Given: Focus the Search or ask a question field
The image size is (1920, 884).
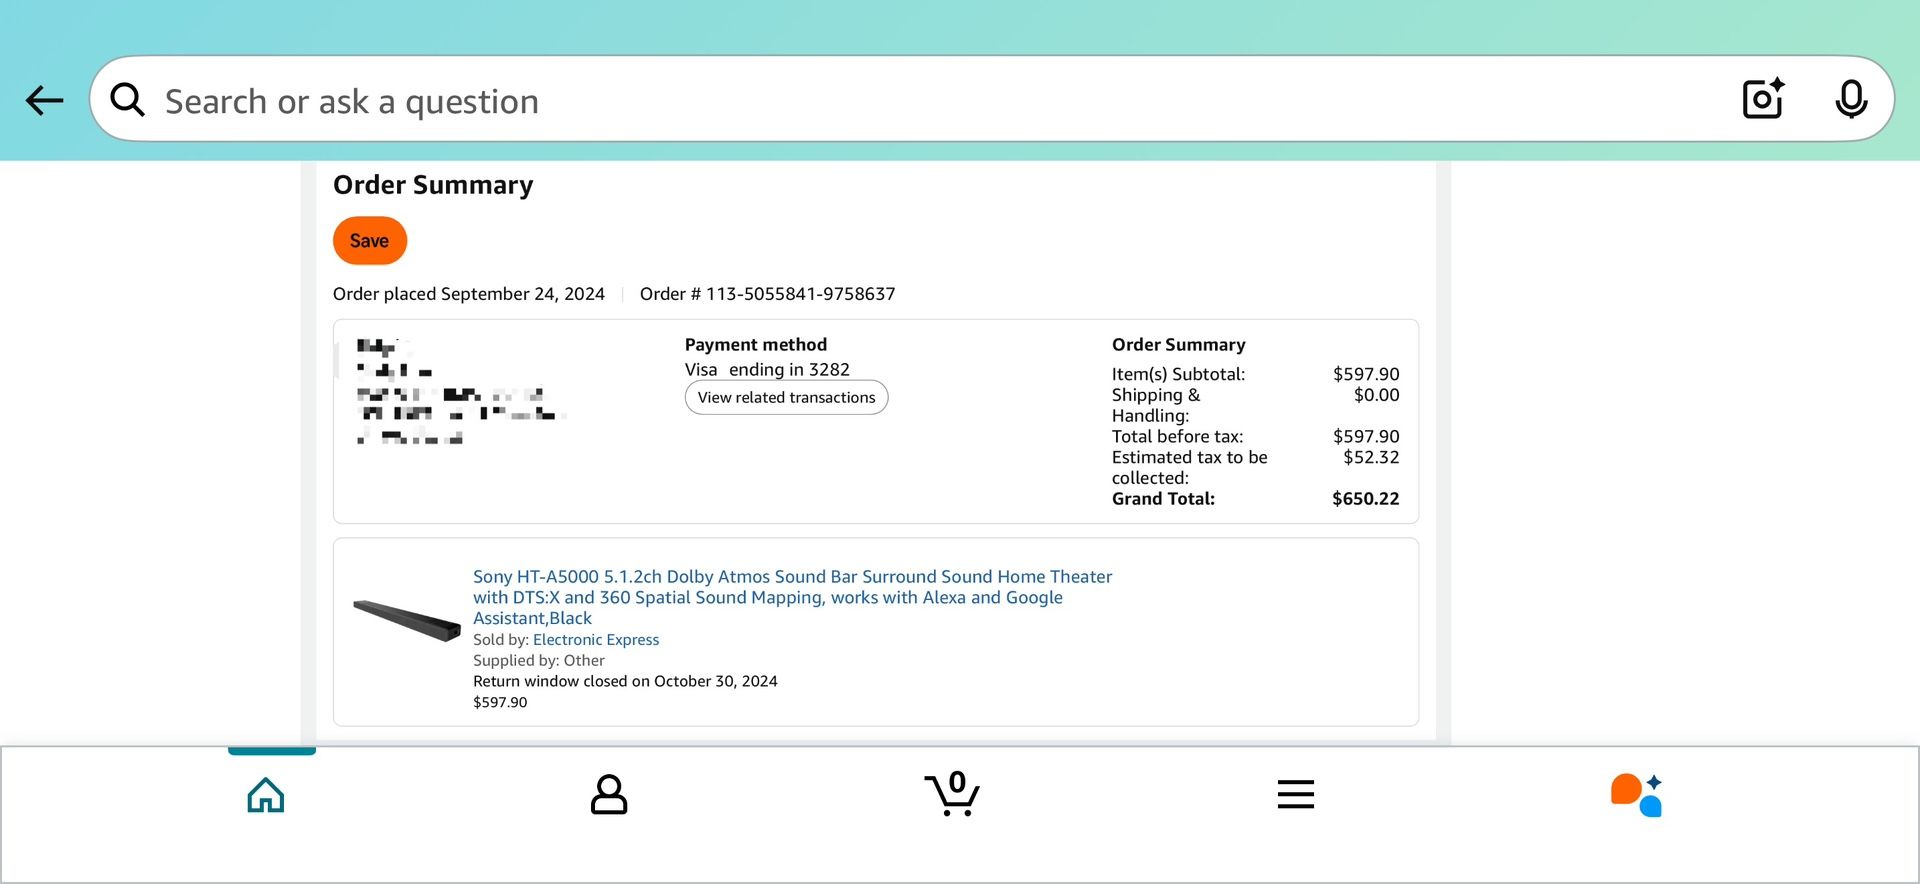Looking at the screenshot, I should (x=900, y=101).
